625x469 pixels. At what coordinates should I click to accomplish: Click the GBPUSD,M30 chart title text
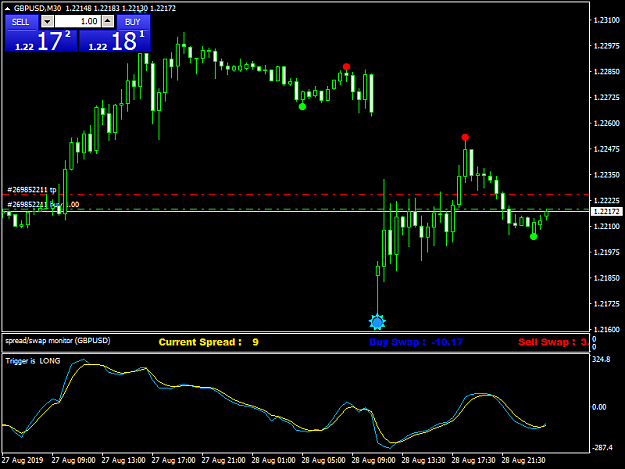click(x=37, y=8)
